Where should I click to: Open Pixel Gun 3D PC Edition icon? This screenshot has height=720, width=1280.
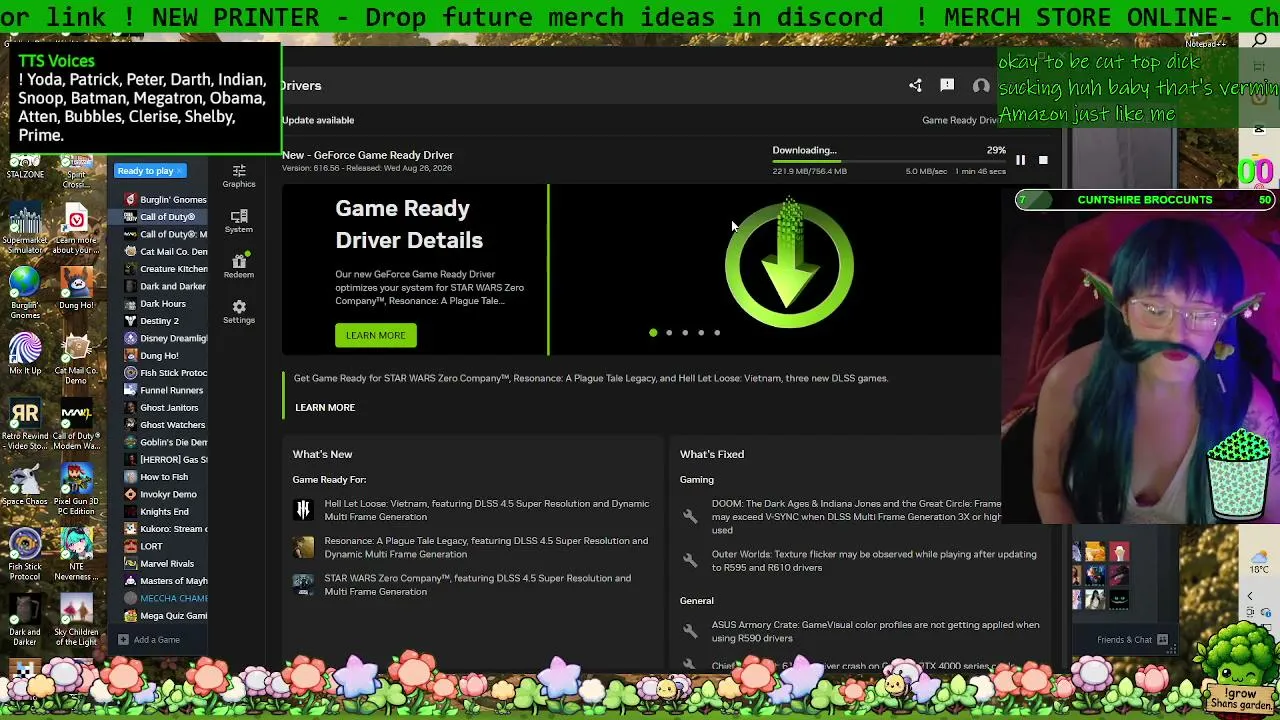76,489
